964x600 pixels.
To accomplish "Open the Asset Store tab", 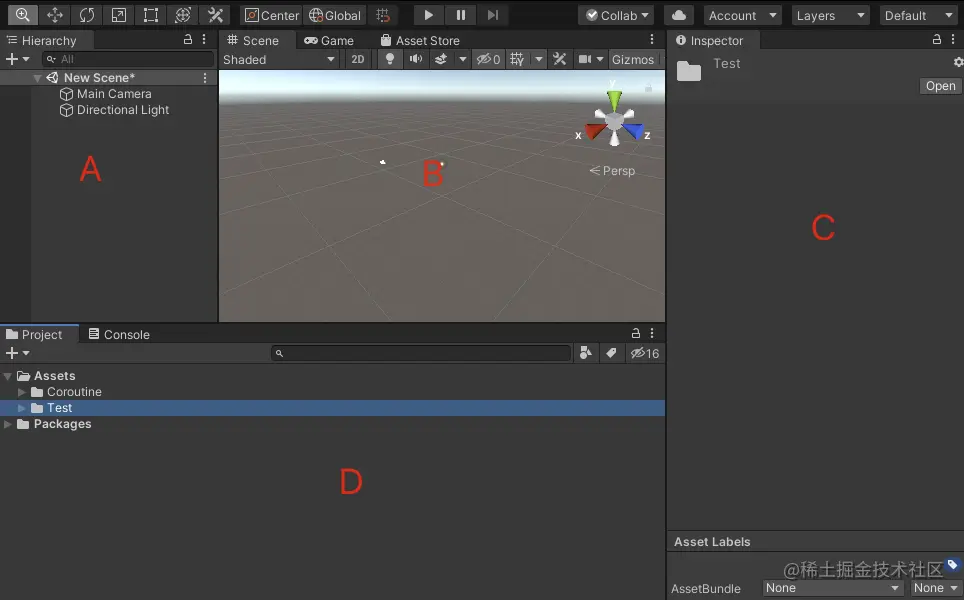I will pyautogui.click(x=420, y=41).
